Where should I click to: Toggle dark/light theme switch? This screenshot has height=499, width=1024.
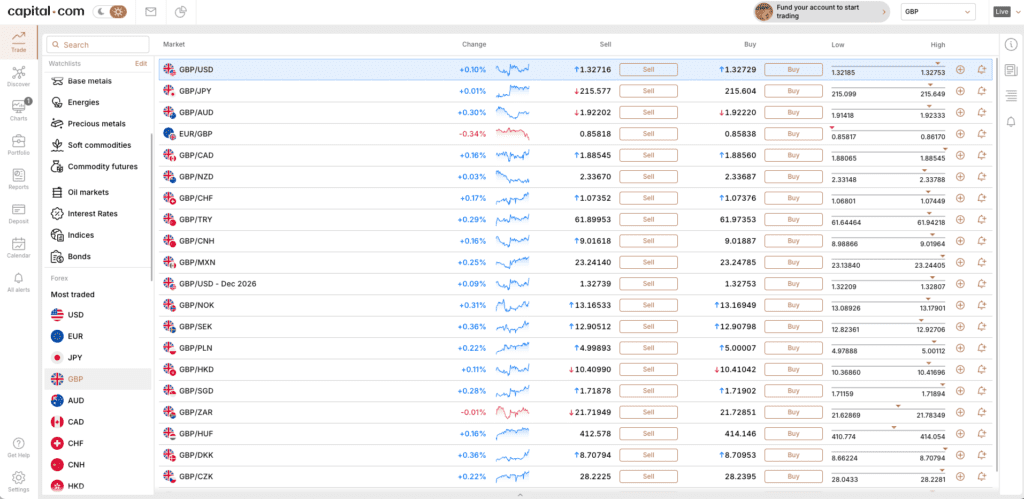[110, 12]
